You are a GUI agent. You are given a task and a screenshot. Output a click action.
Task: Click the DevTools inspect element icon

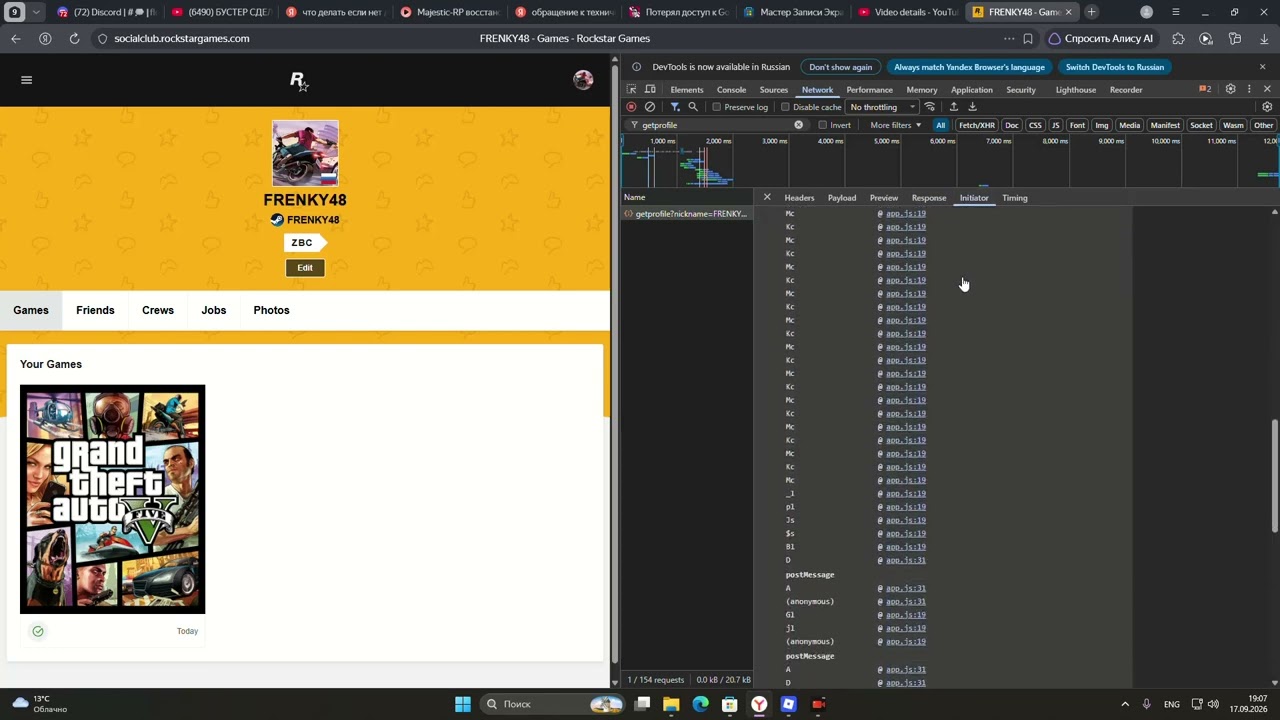point(631,90)
